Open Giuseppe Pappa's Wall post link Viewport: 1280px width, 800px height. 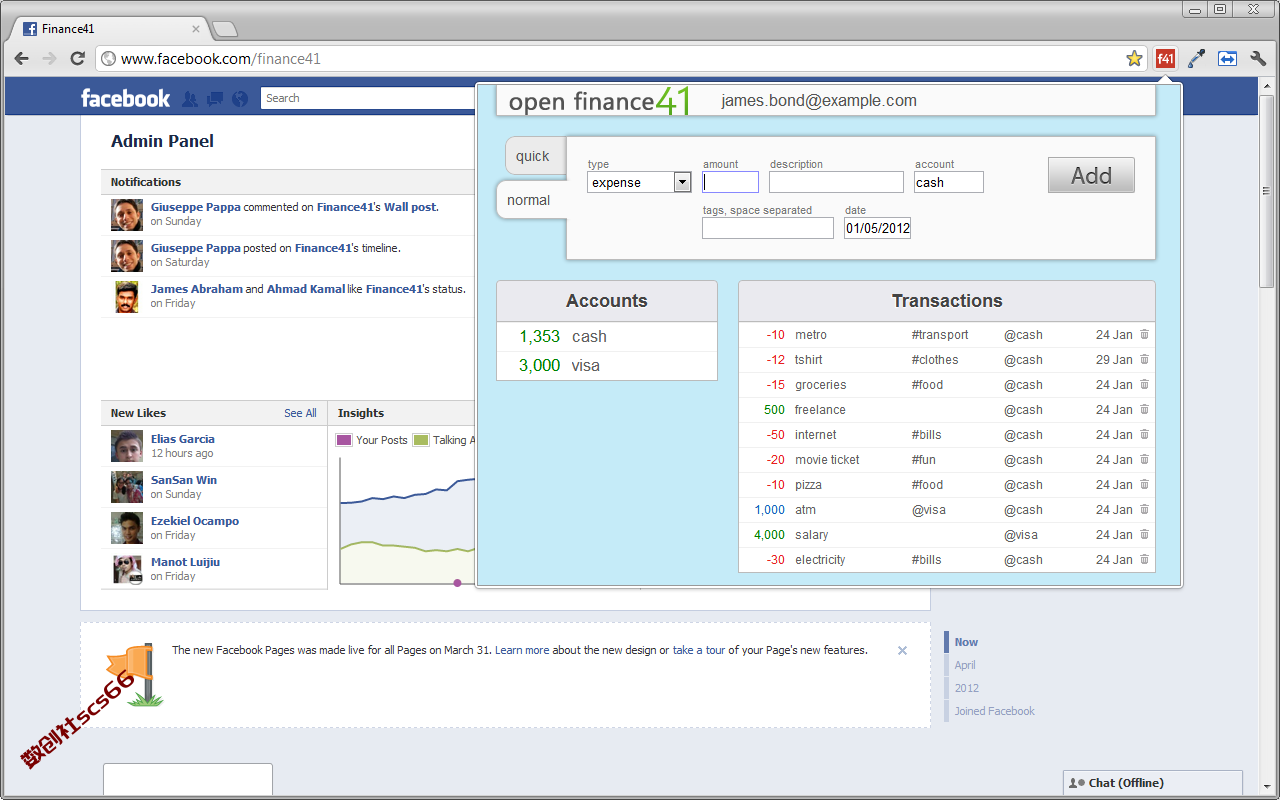coord(411,207)
